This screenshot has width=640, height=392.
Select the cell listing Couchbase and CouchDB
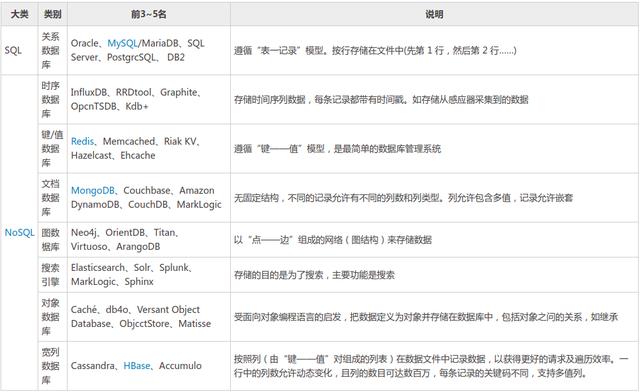point(149,198)
